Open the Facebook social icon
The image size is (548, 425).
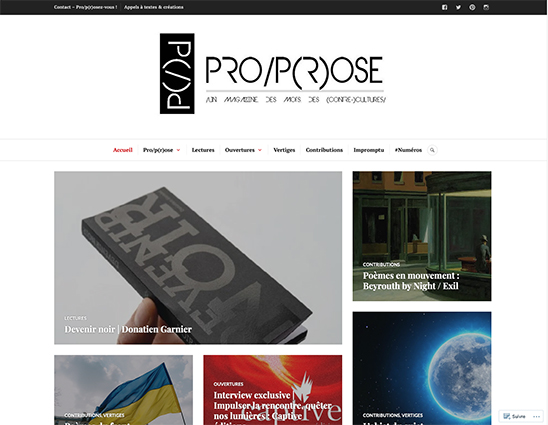[x=444, y=7]
